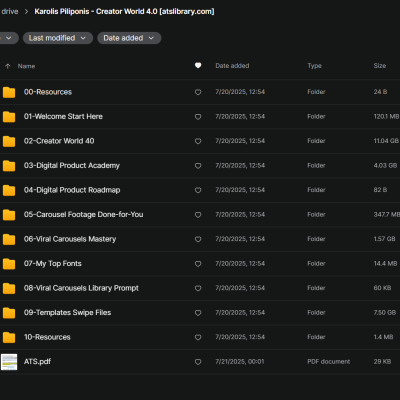Toggle favorite heart for 07-My Top Fonts

[198, 264]
